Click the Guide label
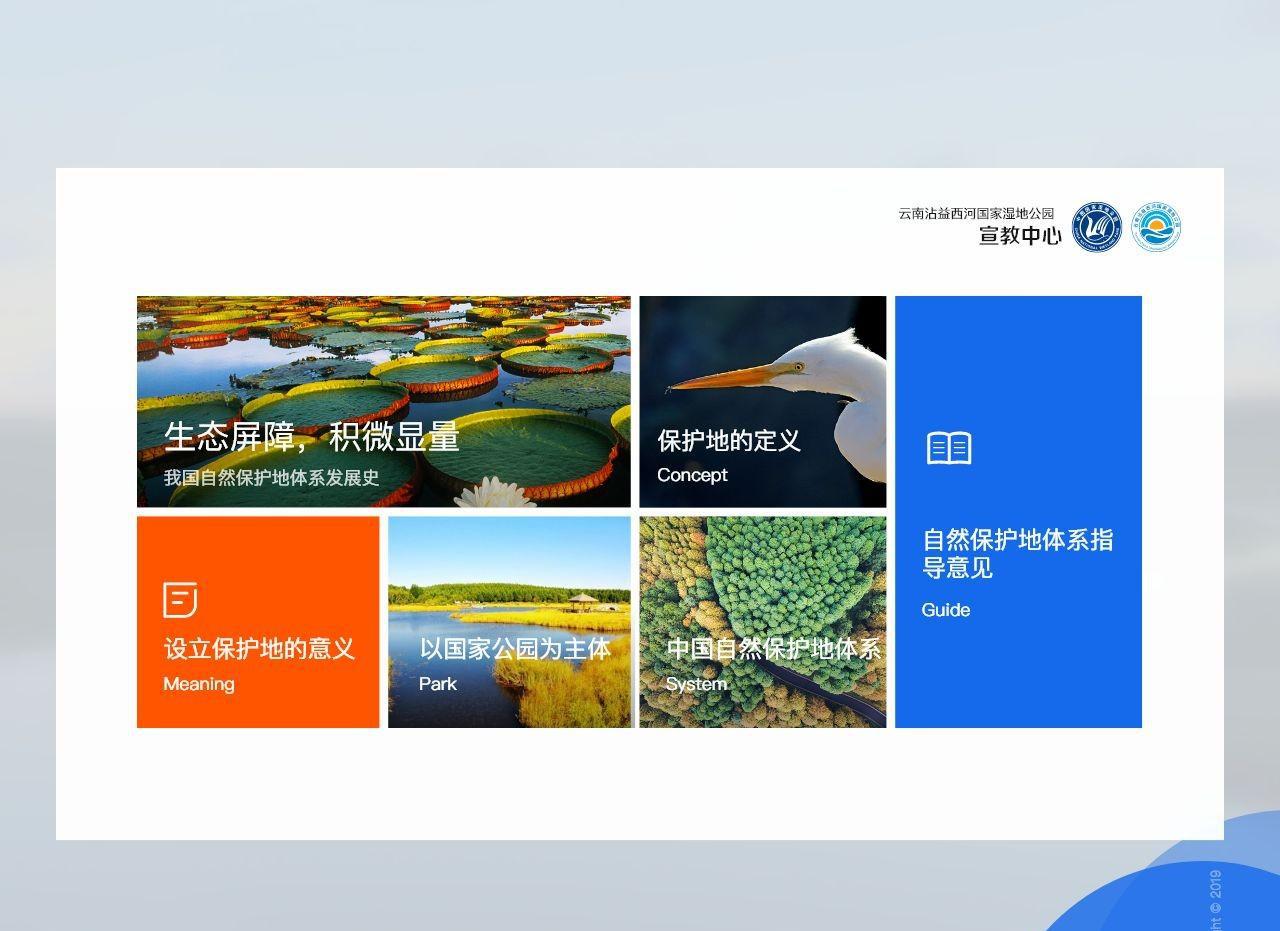Viewport: 1280px width, 931px height. 946,610
